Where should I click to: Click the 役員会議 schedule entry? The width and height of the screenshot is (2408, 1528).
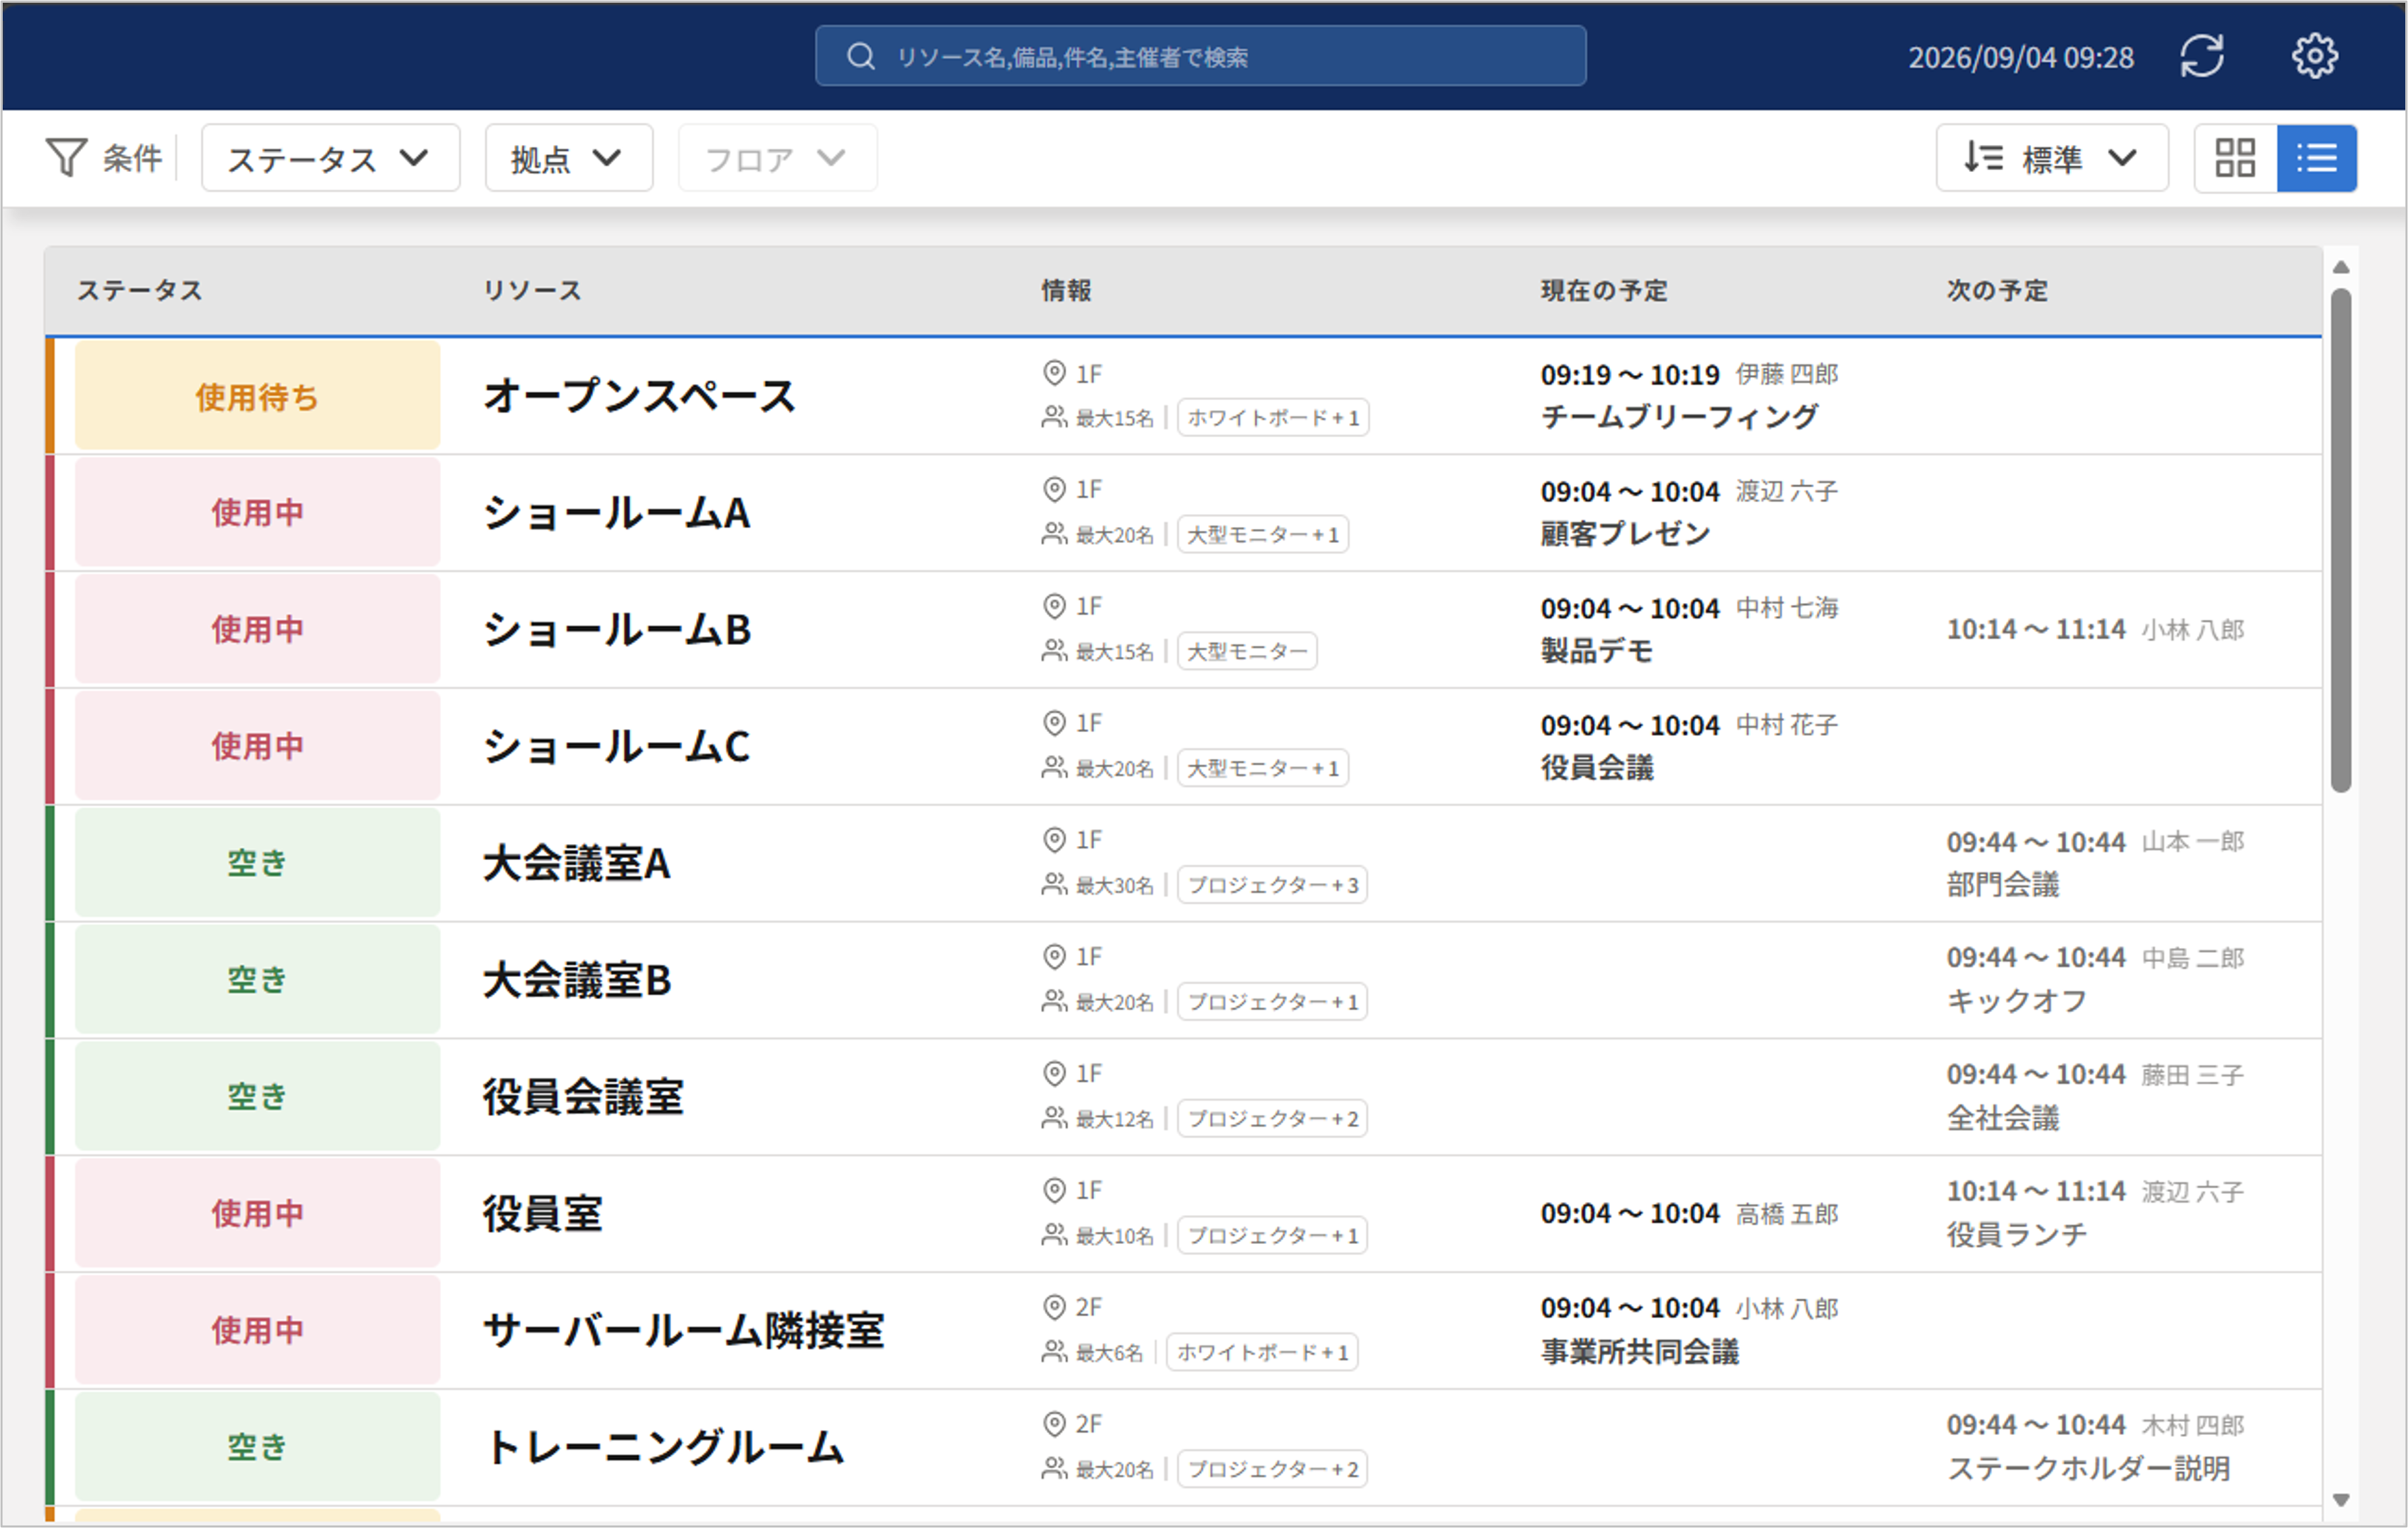1597,767
